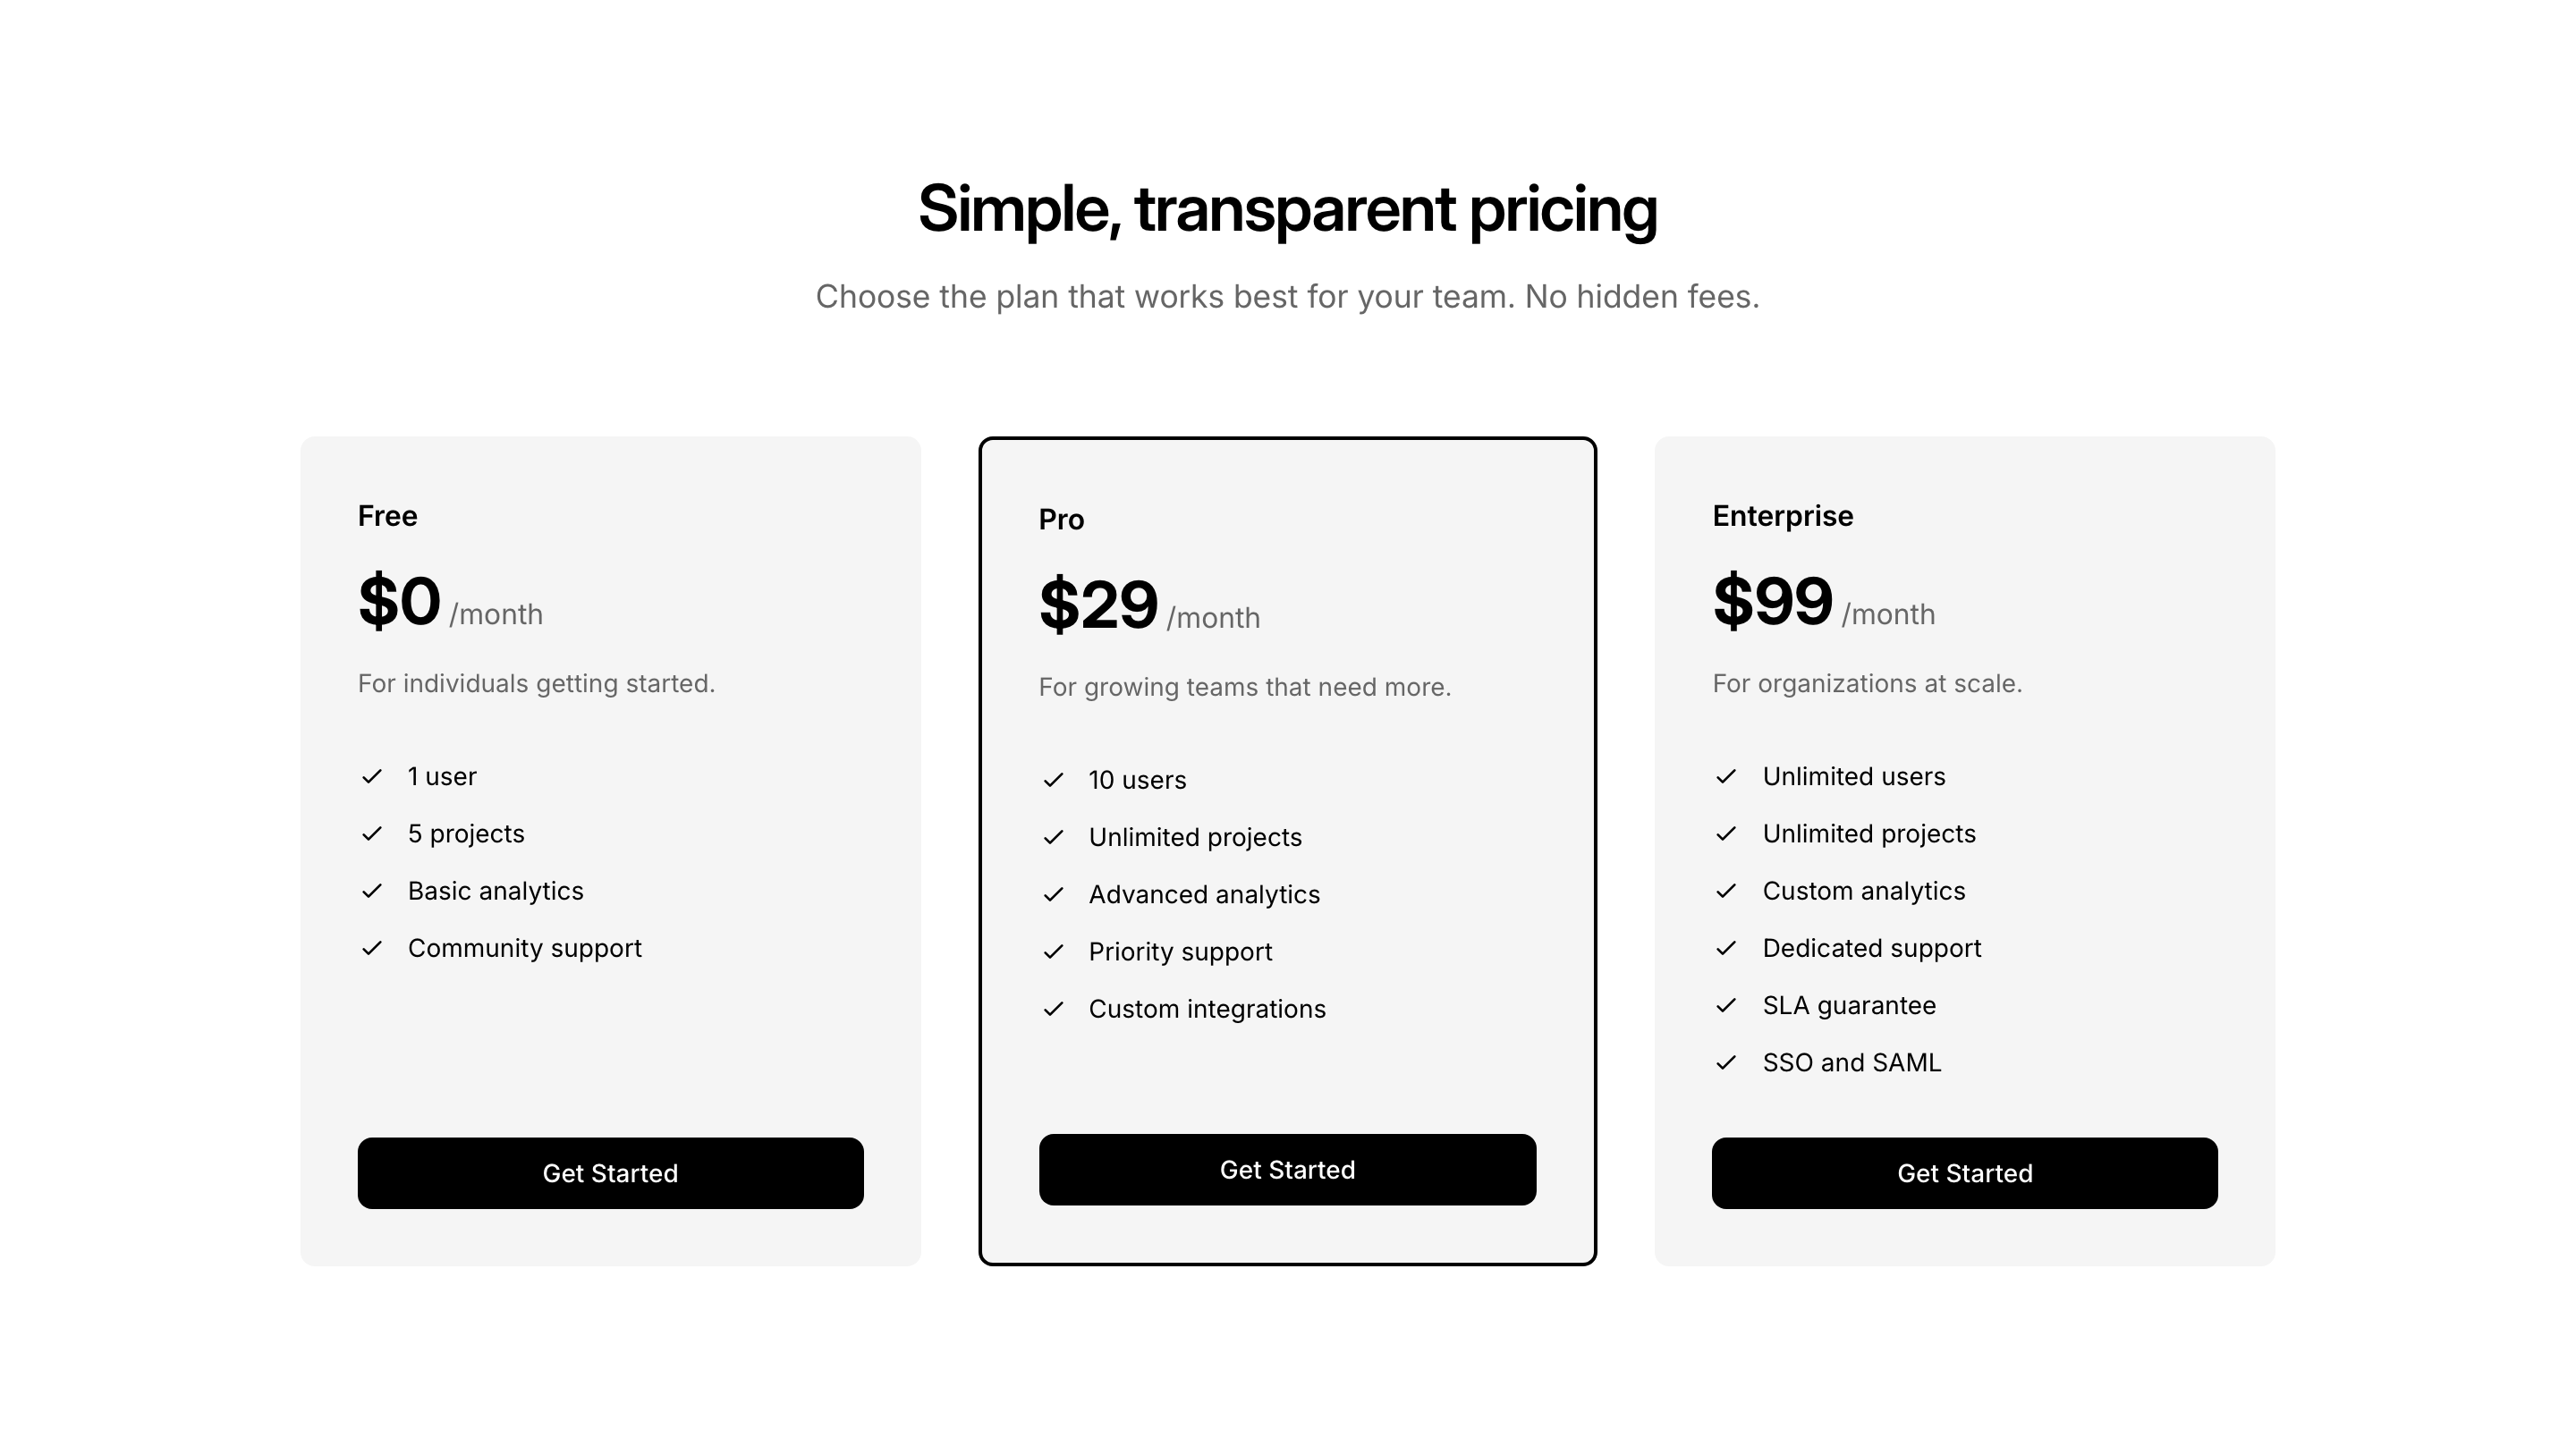The image size is (2576, 1438).
Task: Click the $29 price on Pro card
Action: coord(1098,605)
